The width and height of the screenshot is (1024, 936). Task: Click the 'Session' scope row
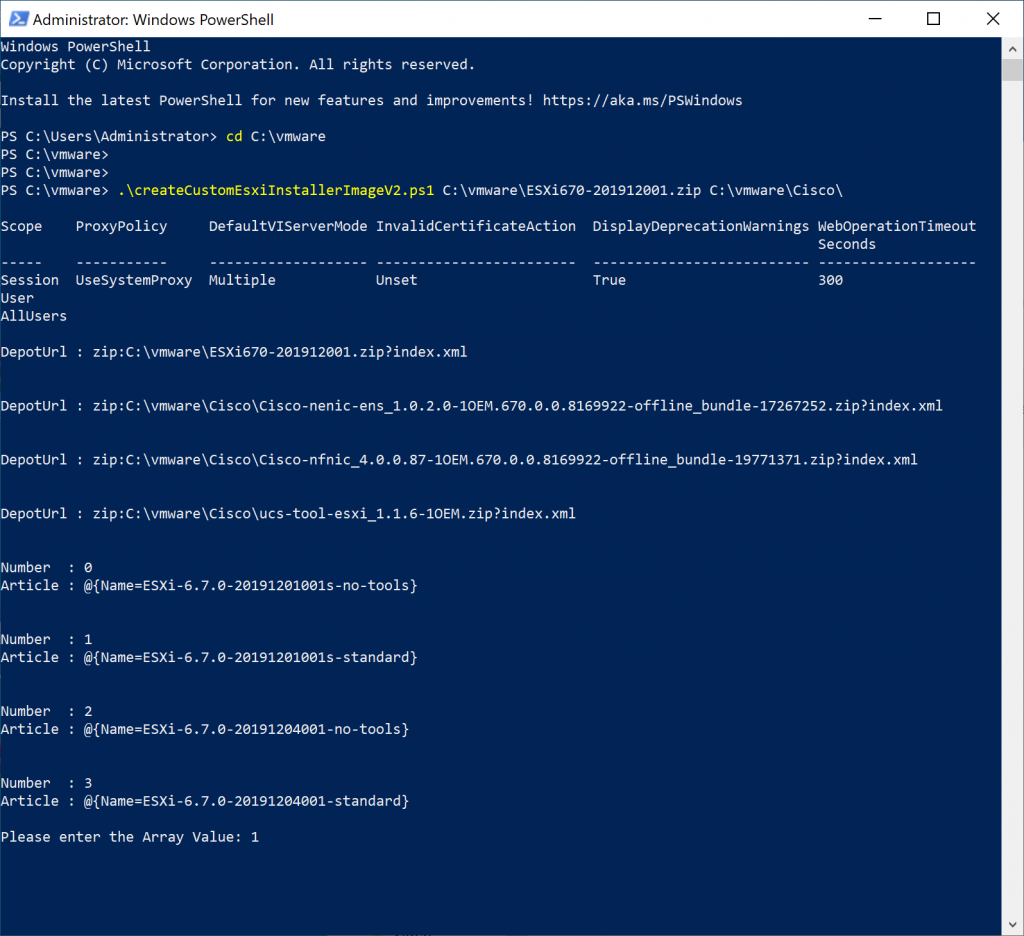tap(30, 280)
